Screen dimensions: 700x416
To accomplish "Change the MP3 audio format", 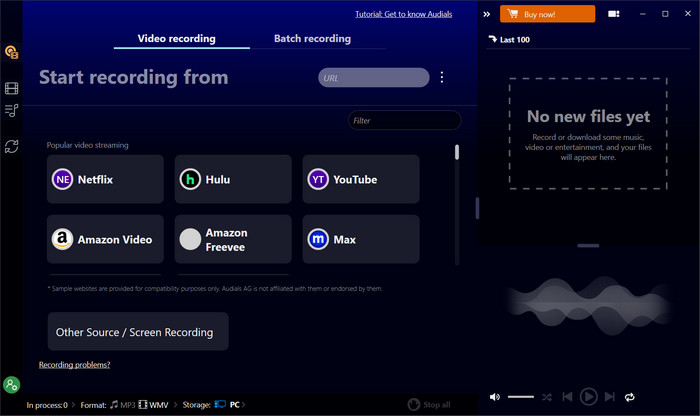I will tap(123, 405).
